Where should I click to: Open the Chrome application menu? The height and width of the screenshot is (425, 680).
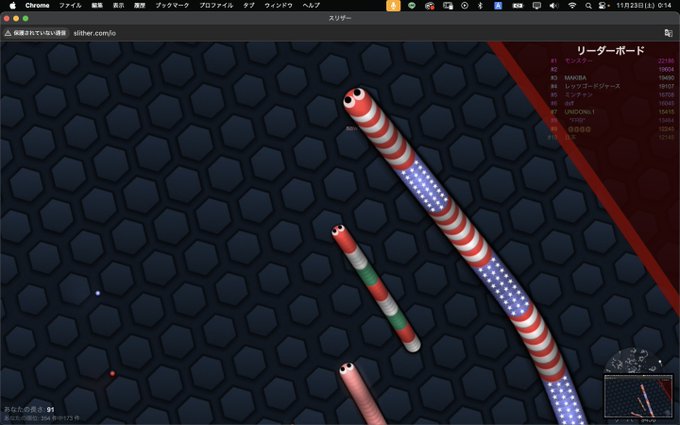click(37, 6)
